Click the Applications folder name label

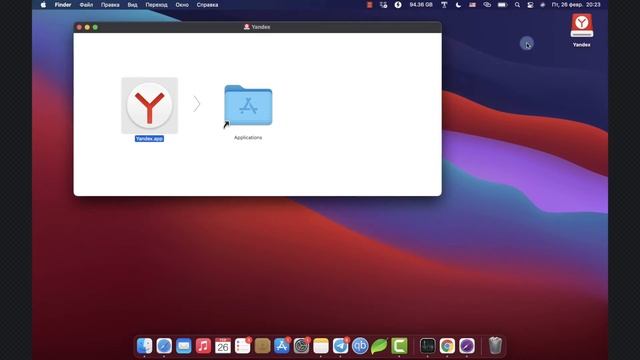coord(248,138)
